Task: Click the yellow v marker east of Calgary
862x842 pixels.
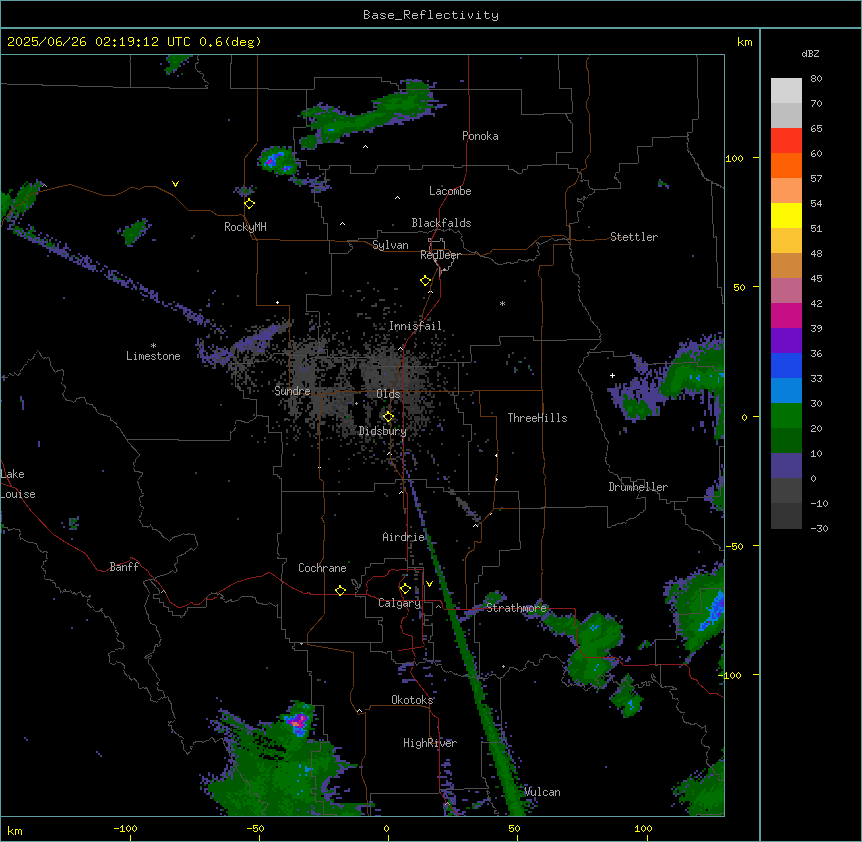Action: 429,584
